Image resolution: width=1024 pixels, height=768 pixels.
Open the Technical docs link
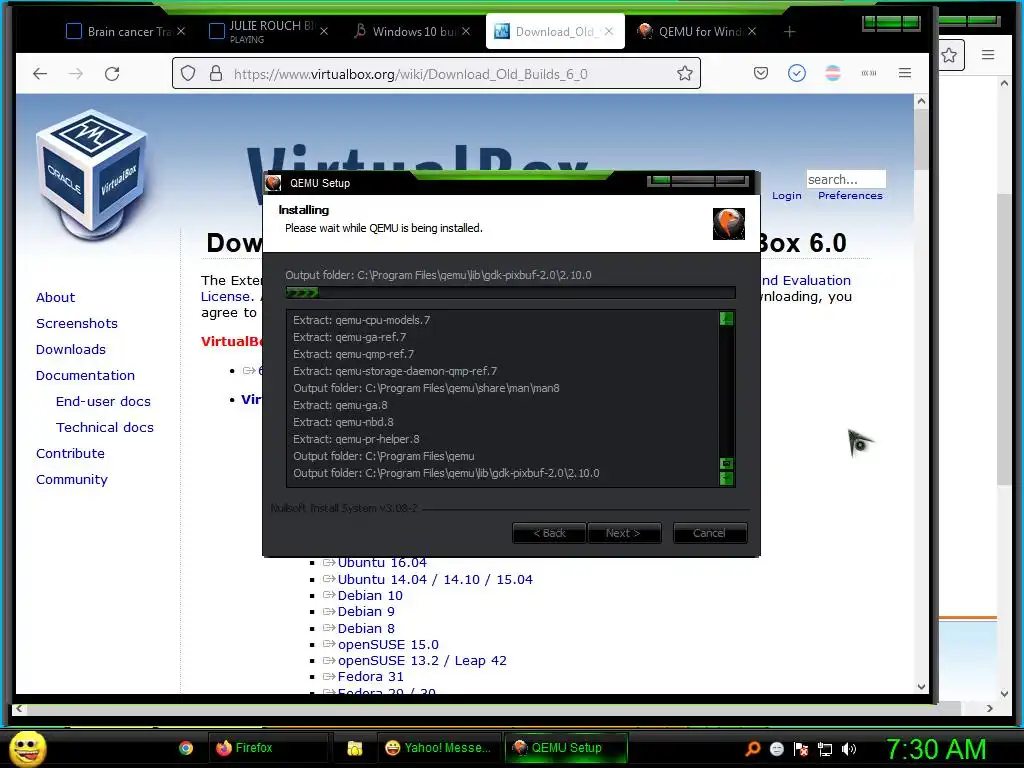click(x=104, y=427)
